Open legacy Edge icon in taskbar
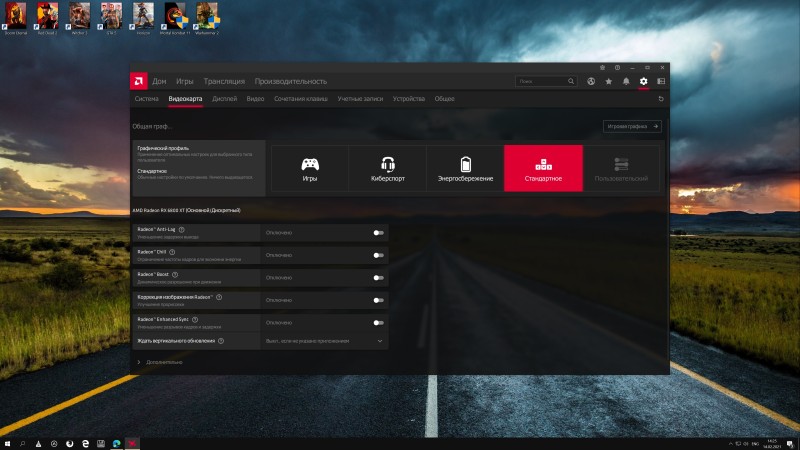The width and height of the screenshot is (800, 450). click(x=85, y=444)
